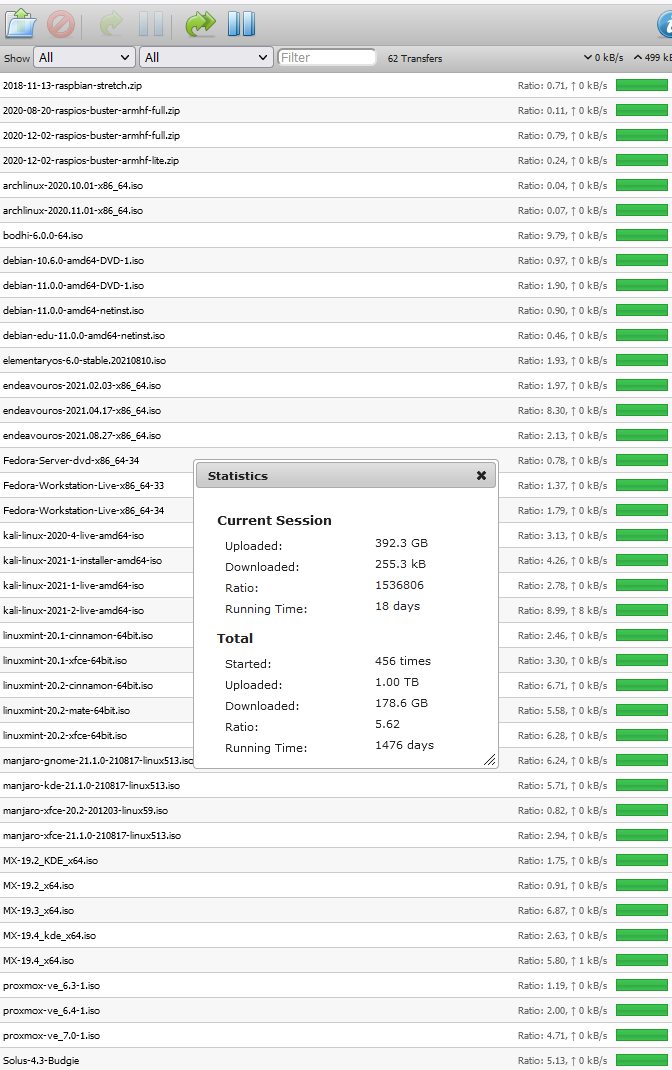The height and width of the screenshot is (1070, 672).
Task: Select proxmox-ve_7.0-1.iso torrent
Action: click(336, 1036)
